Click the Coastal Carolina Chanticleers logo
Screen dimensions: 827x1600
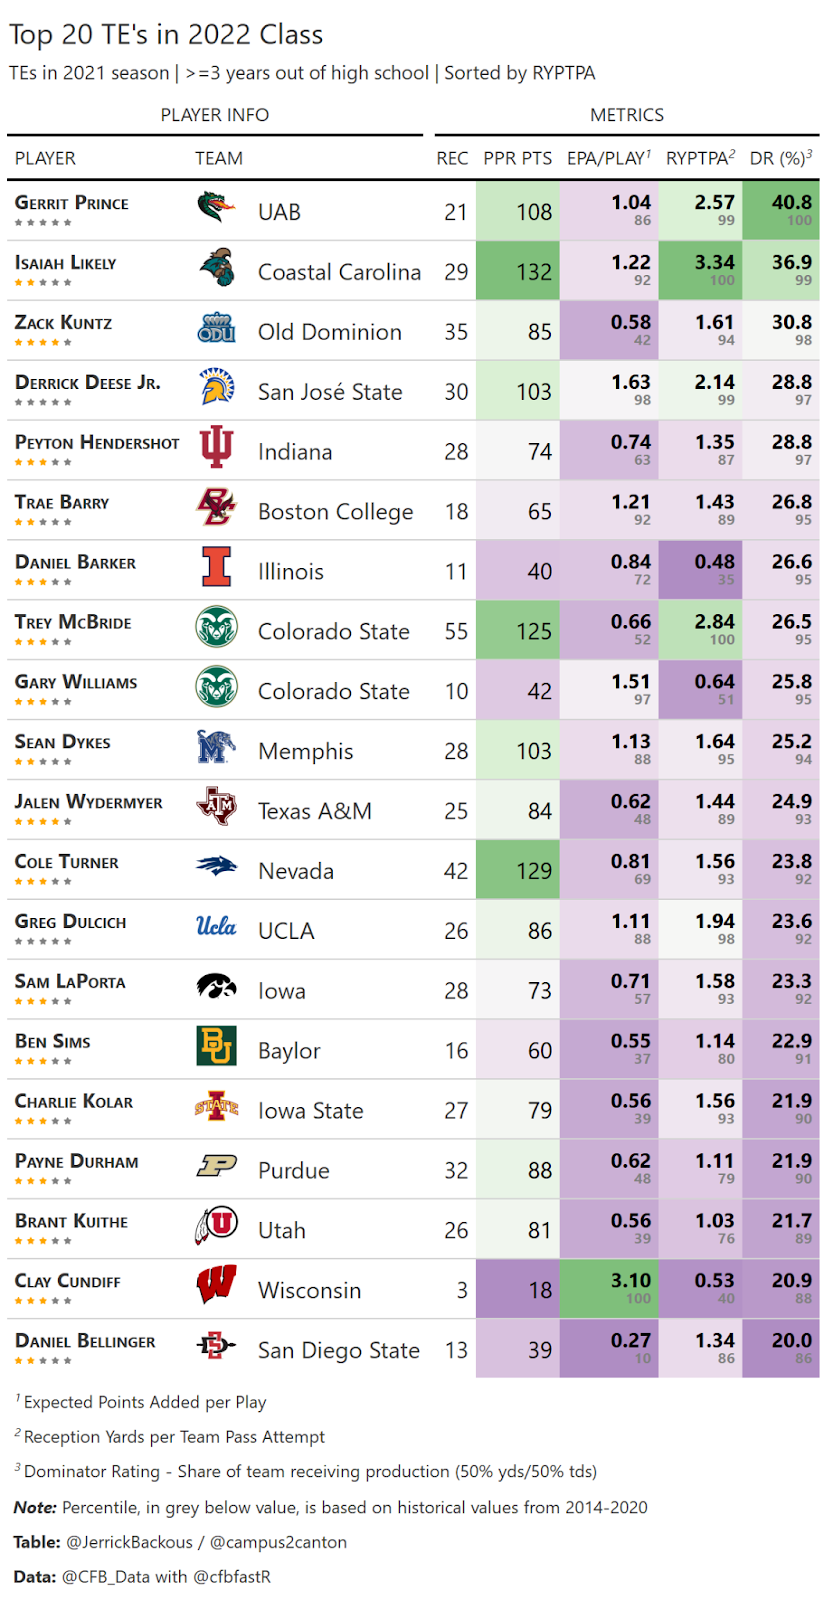tap(216, 268)
